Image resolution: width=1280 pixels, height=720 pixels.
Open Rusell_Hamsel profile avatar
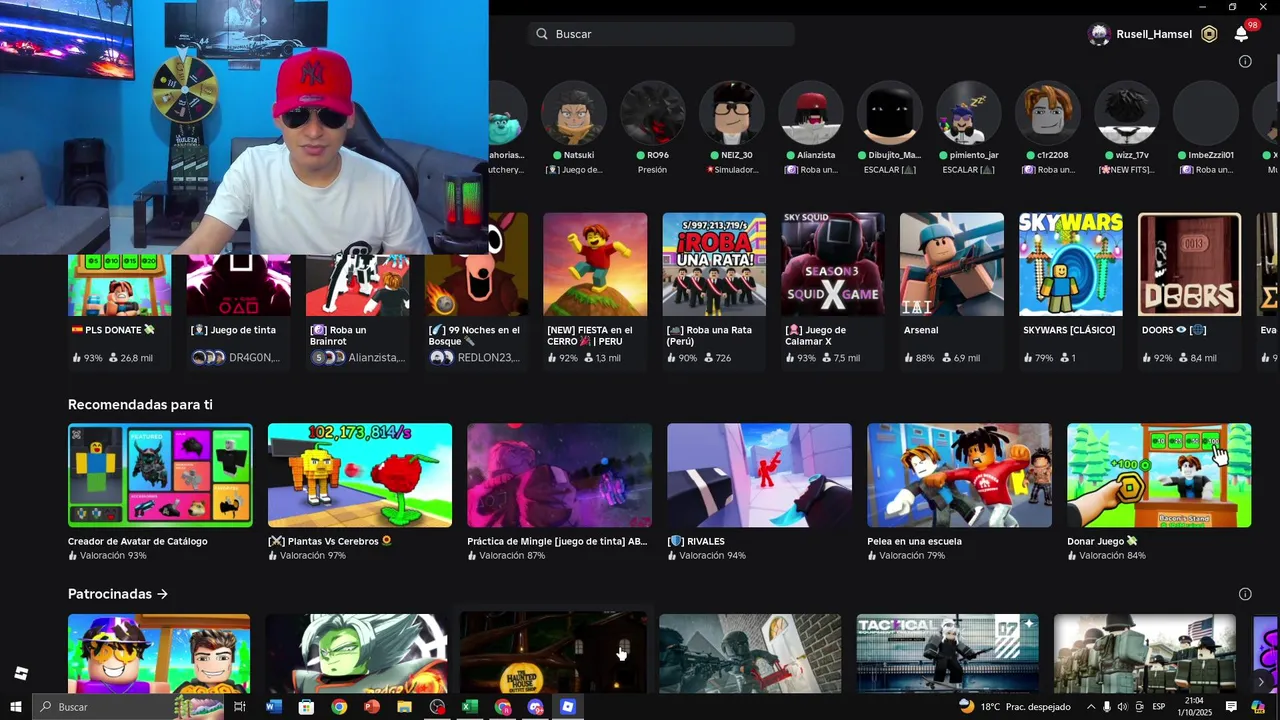point(1099,34)
